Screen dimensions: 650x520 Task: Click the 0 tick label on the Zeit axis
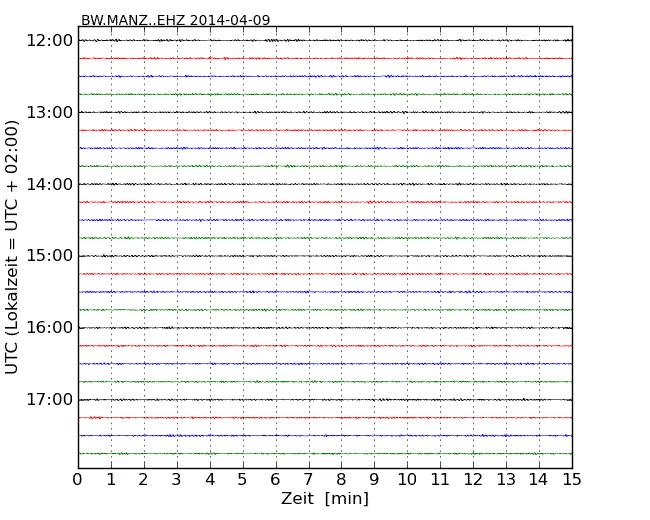pyautogui.click(x=78, y=479)
